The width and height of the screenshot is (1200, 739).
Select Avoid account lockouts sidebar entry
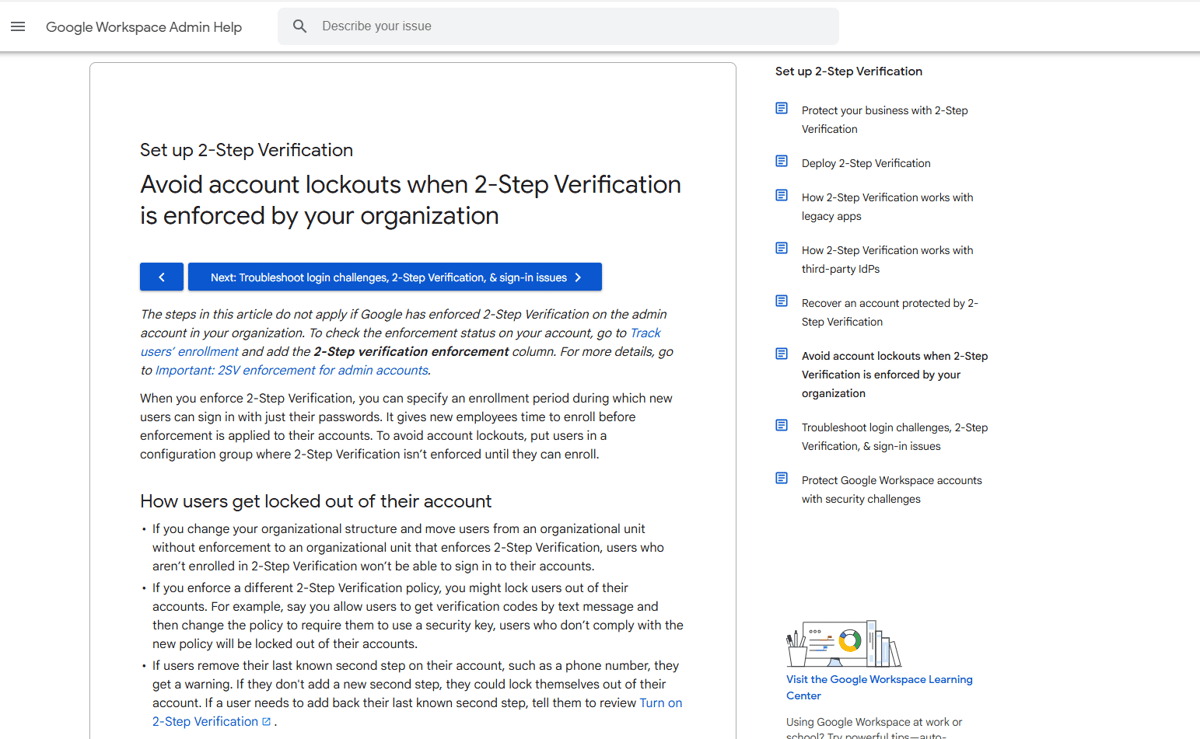tap(894, 375)
